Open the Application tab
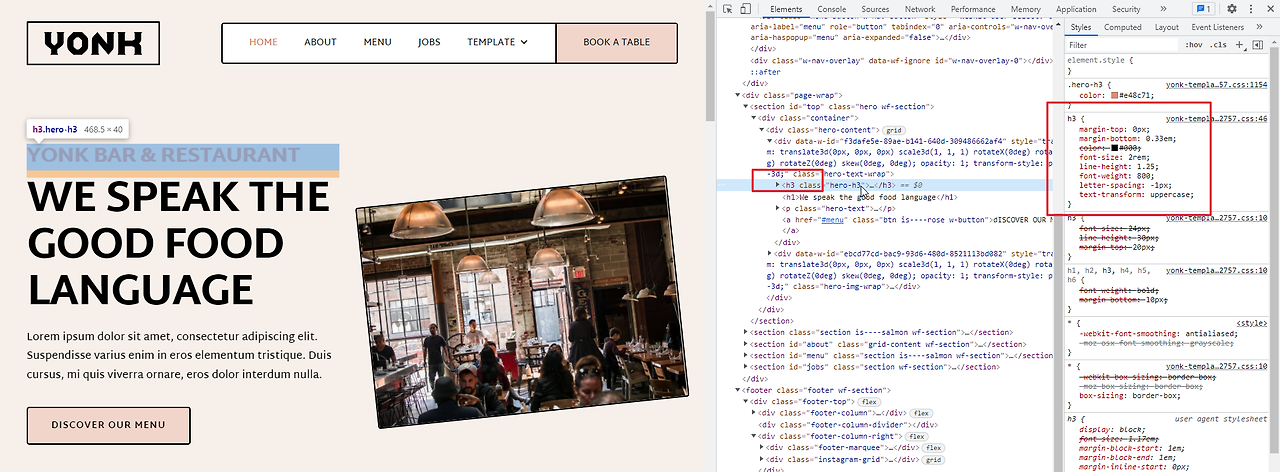 [x=1076, y=9]
